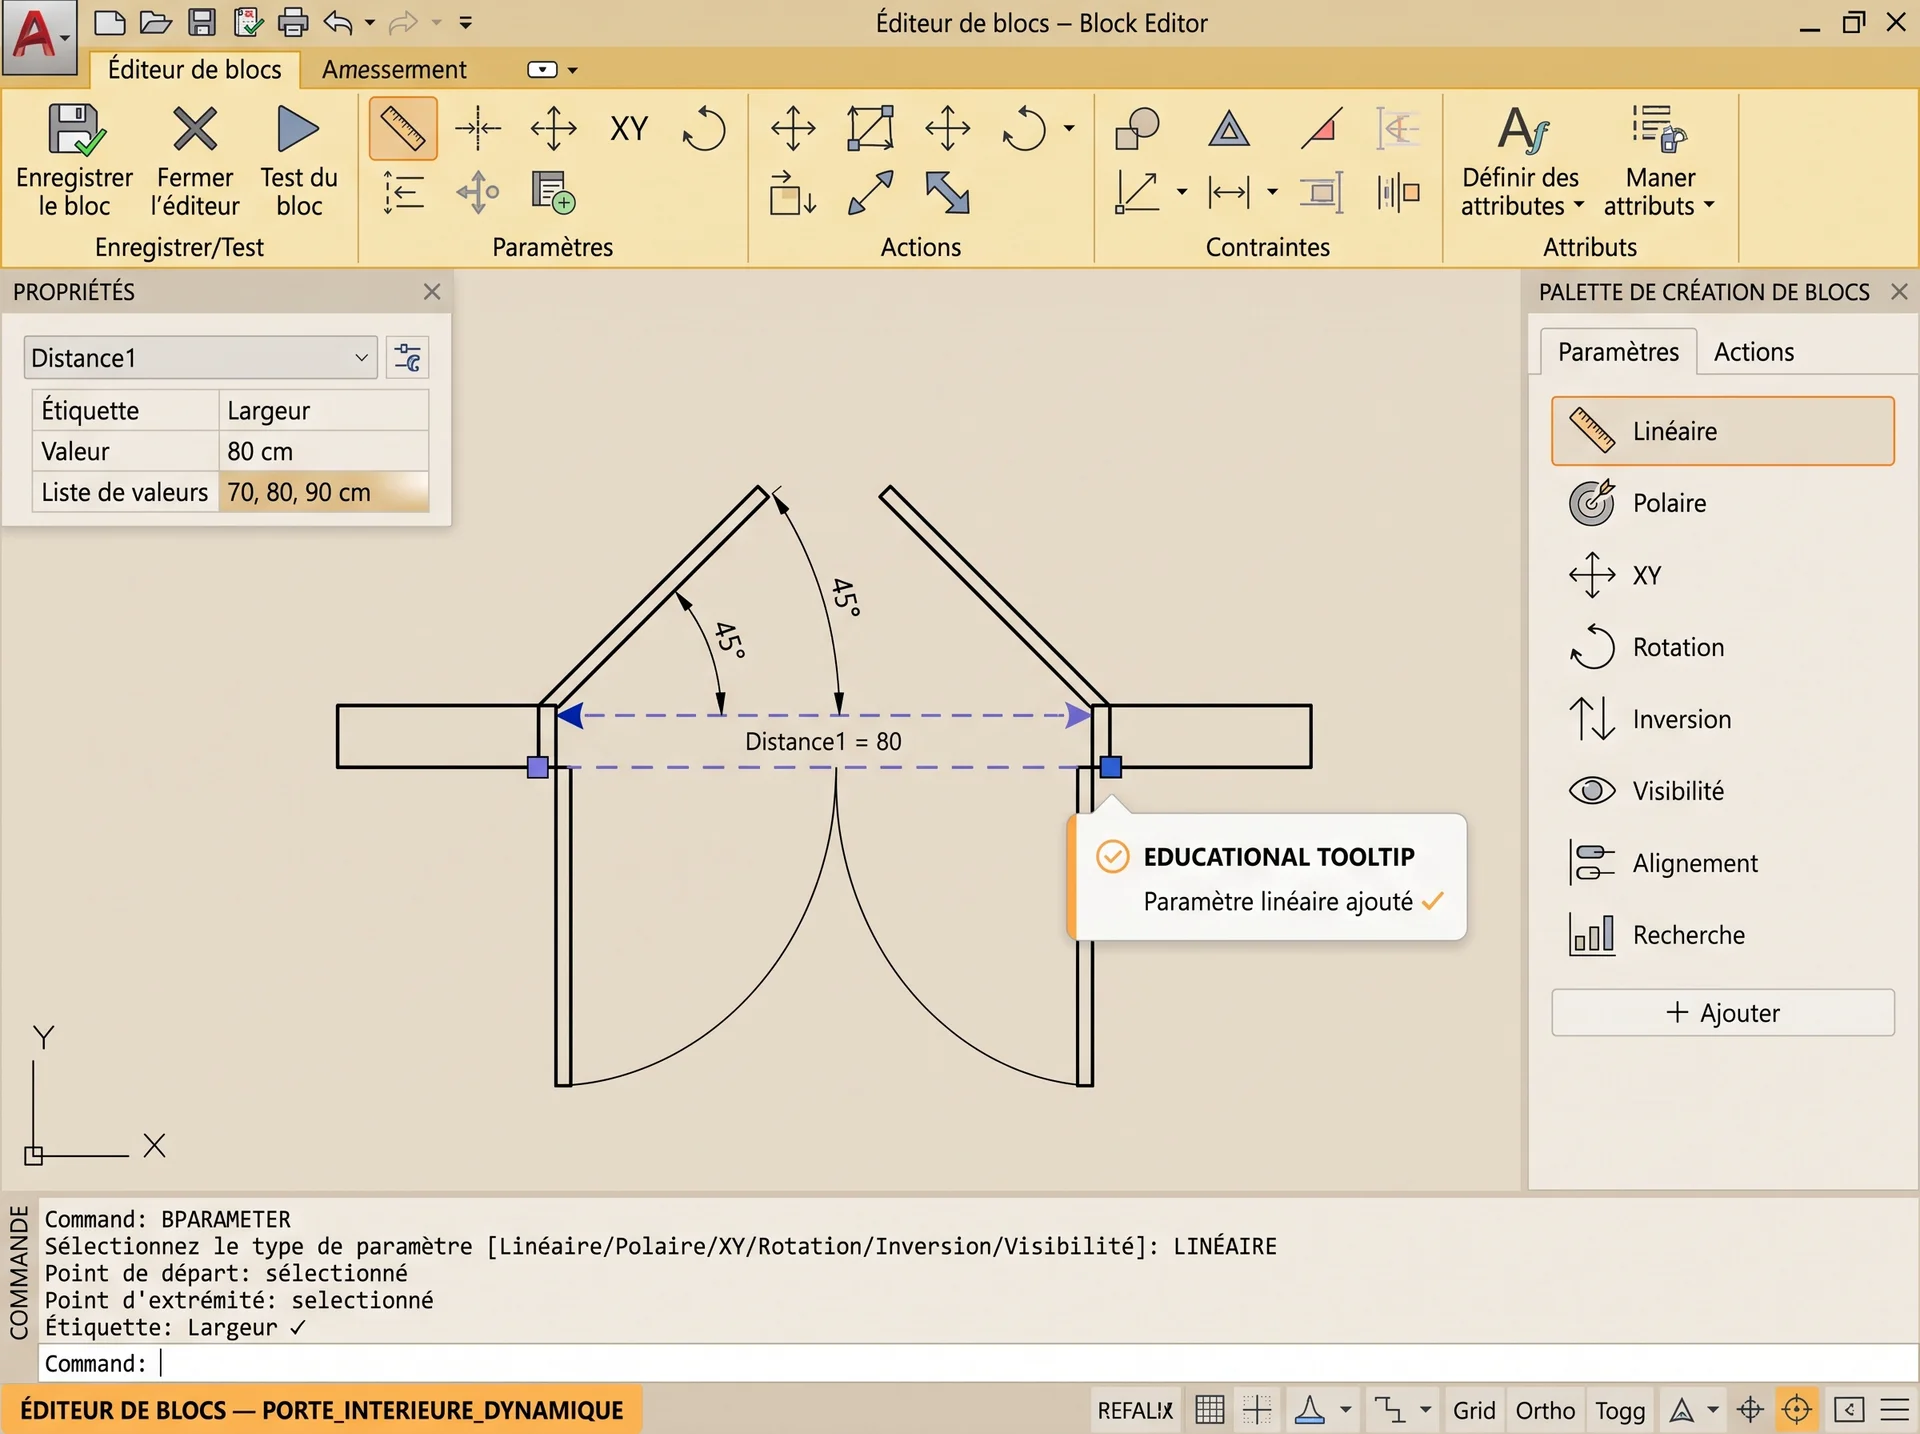The height and width of the screenshot is (1434, 1920).
Task: Open the status bar customization menu icon
Action: [x=1895, y=1410]
